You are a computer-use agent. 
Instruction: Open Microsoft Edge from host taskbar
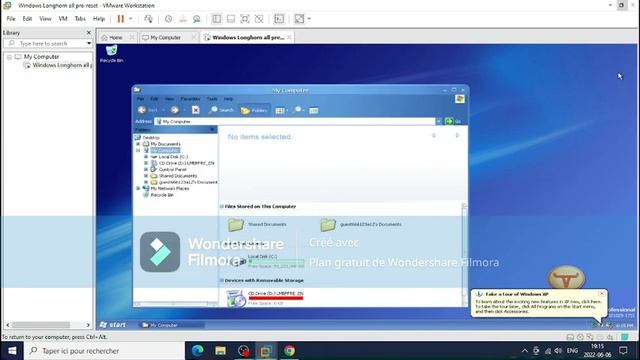198,351
